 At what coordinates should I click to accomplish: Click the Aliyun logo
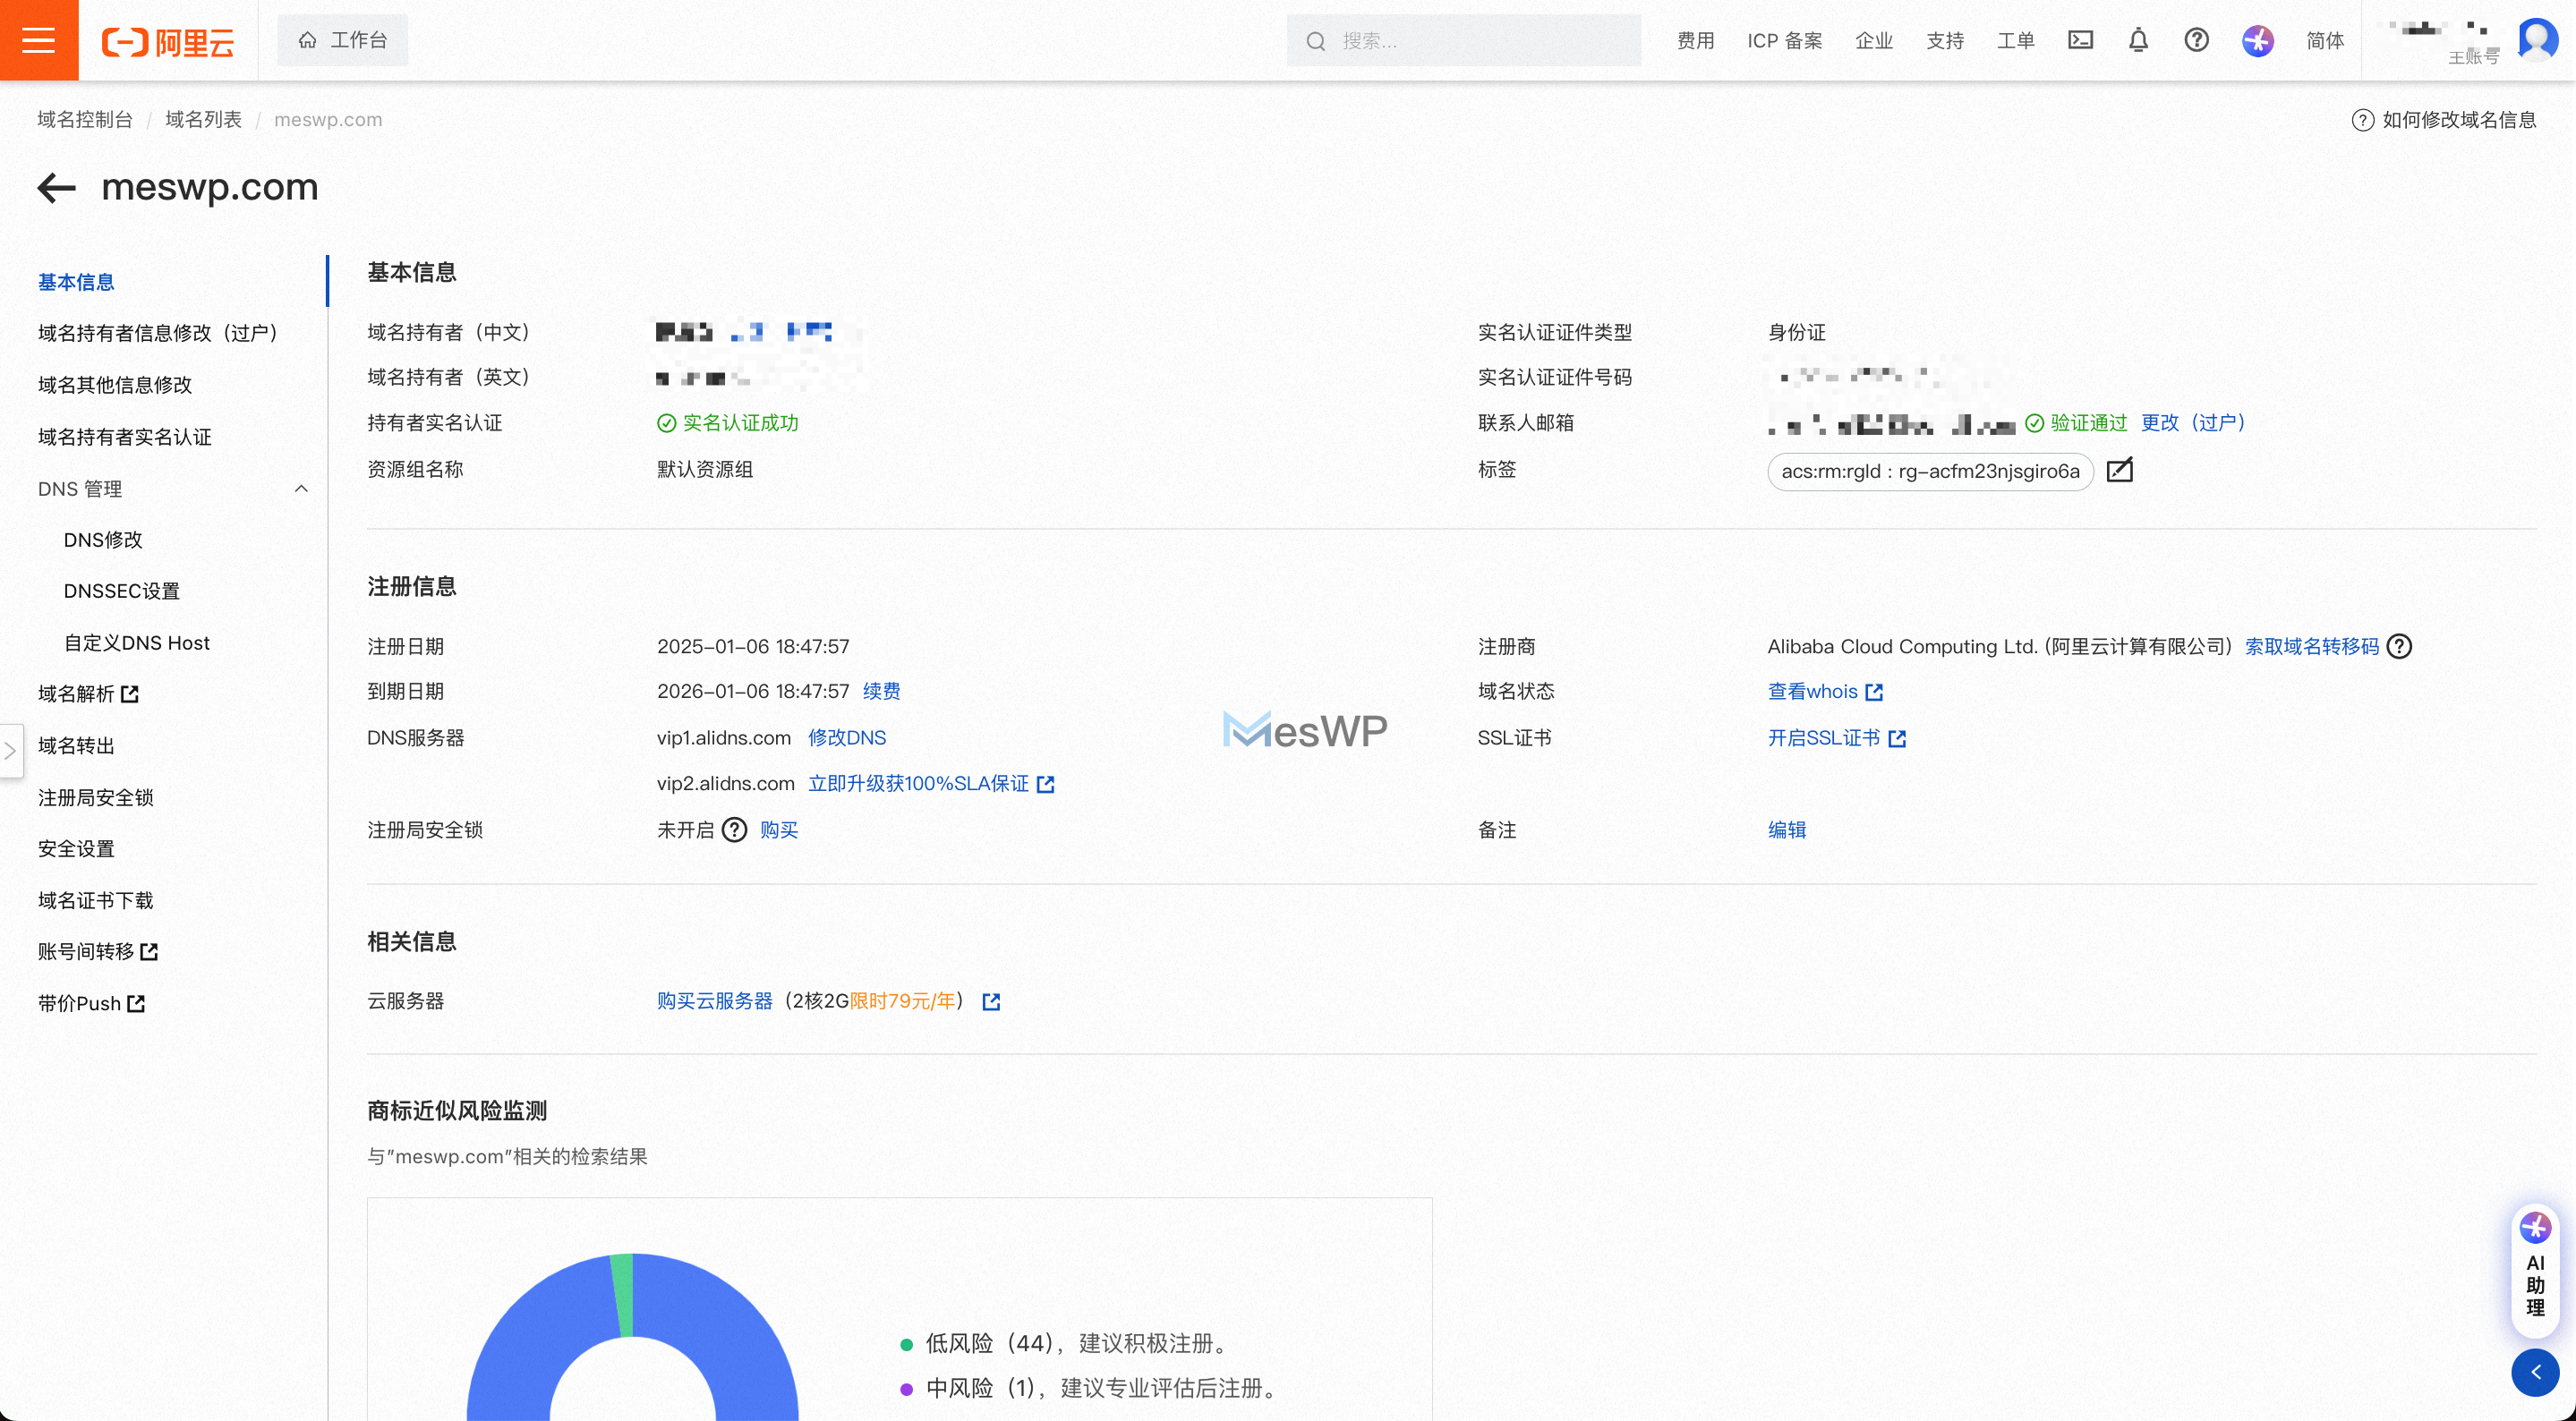168,41
